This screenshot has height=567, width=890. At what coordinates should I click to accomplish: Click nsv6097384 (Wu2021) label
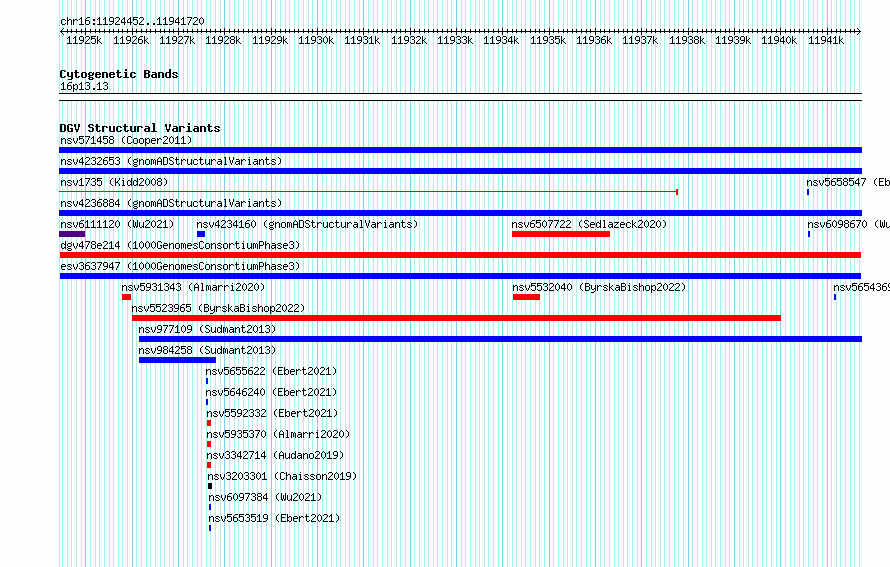(x=265, y=497)
